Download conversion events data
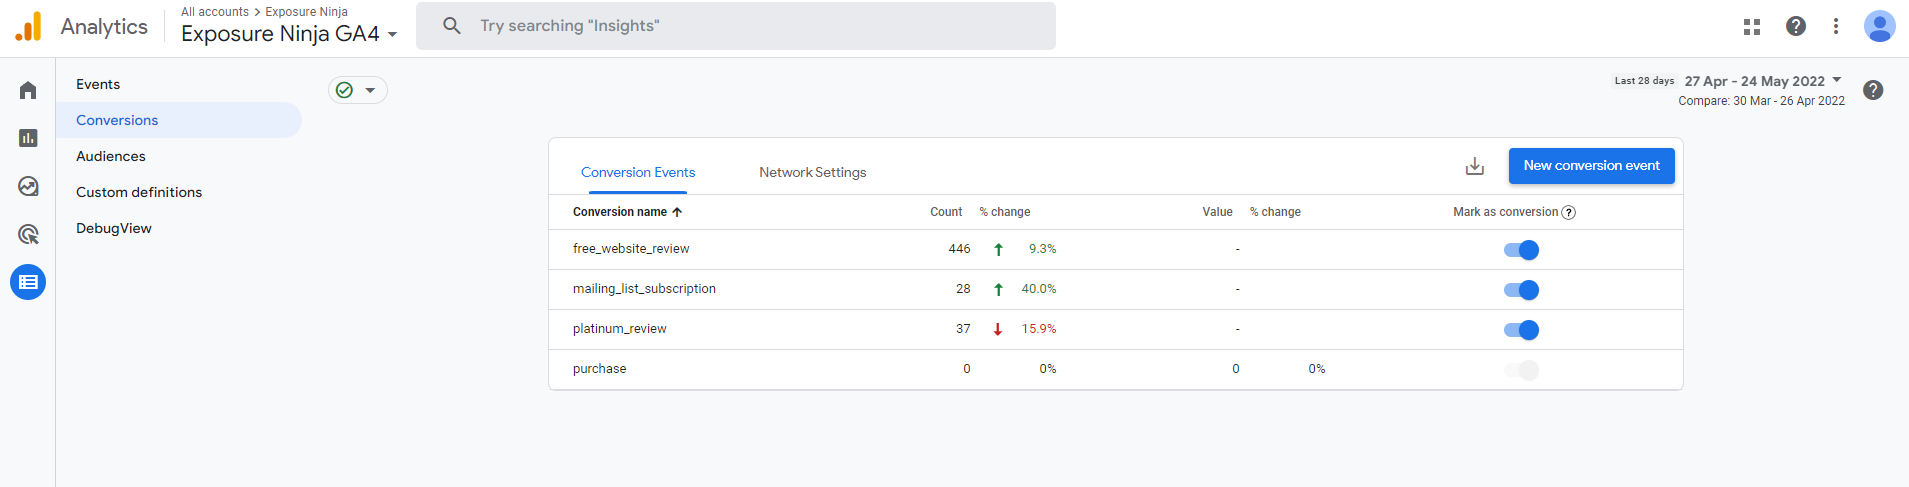This screenshot has height=487, width=1909. pyautogui.click(x=1474, y=166)
